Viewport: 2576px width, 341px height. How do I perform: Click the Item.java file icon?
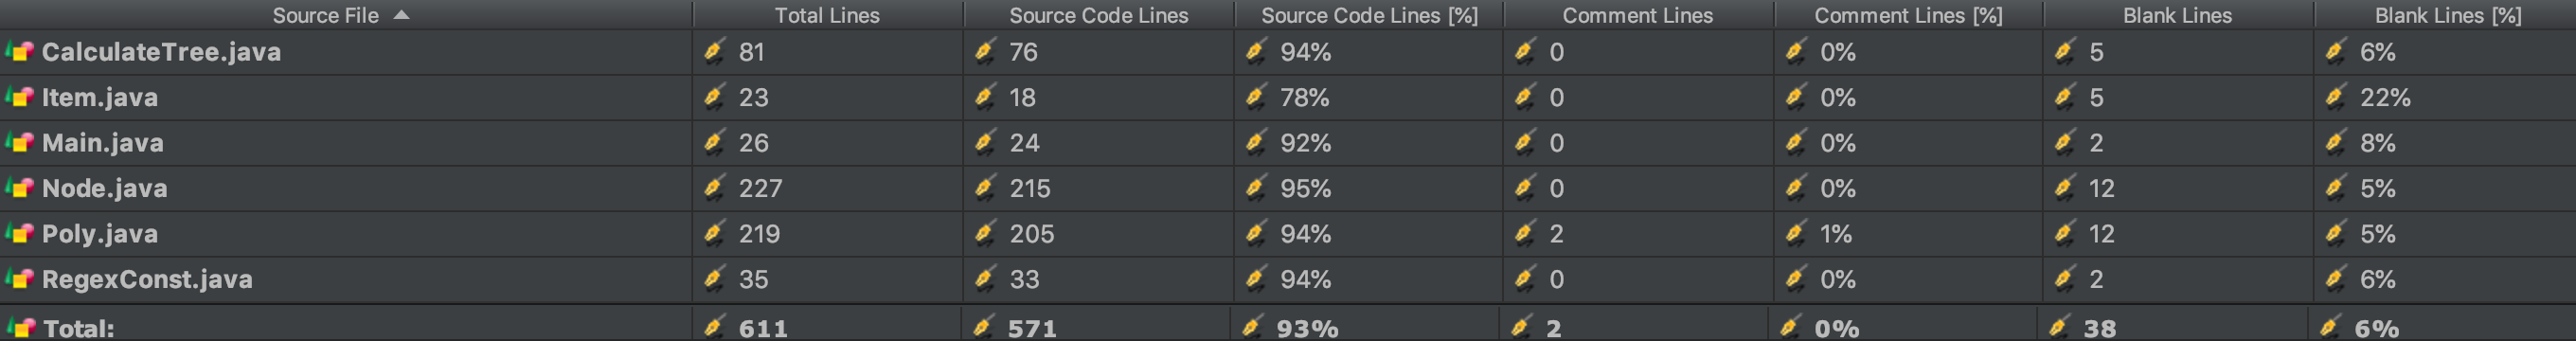click(20, 97)
